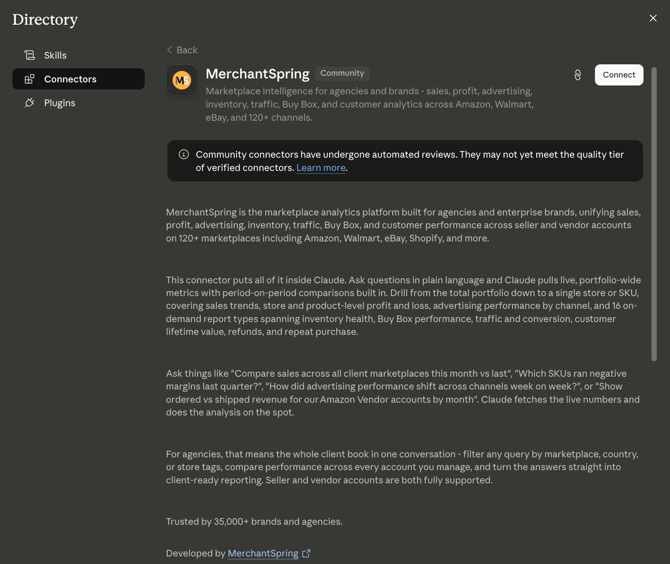
Task: Click the Back chevron arrow icon
Action: point(169,50)
